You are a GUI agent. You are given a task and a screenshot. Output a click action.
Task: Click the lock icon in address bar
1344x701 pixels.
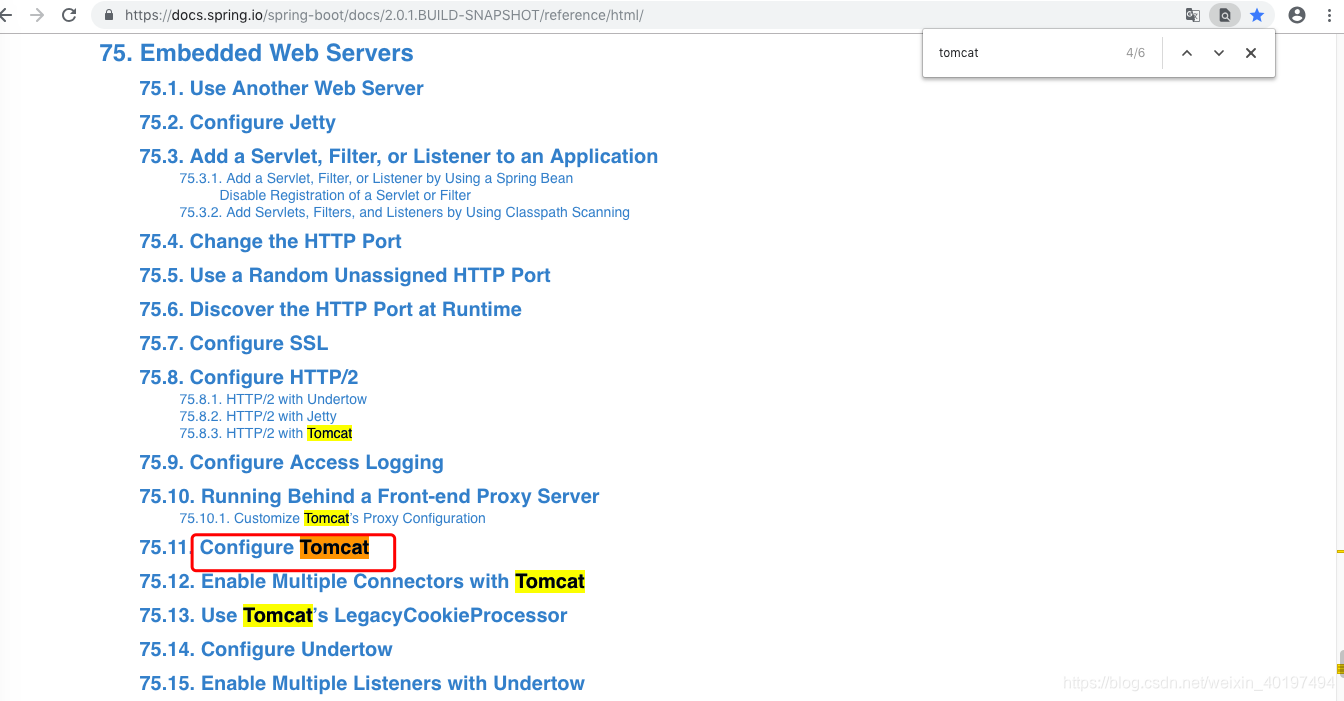[x=110, y=15]
